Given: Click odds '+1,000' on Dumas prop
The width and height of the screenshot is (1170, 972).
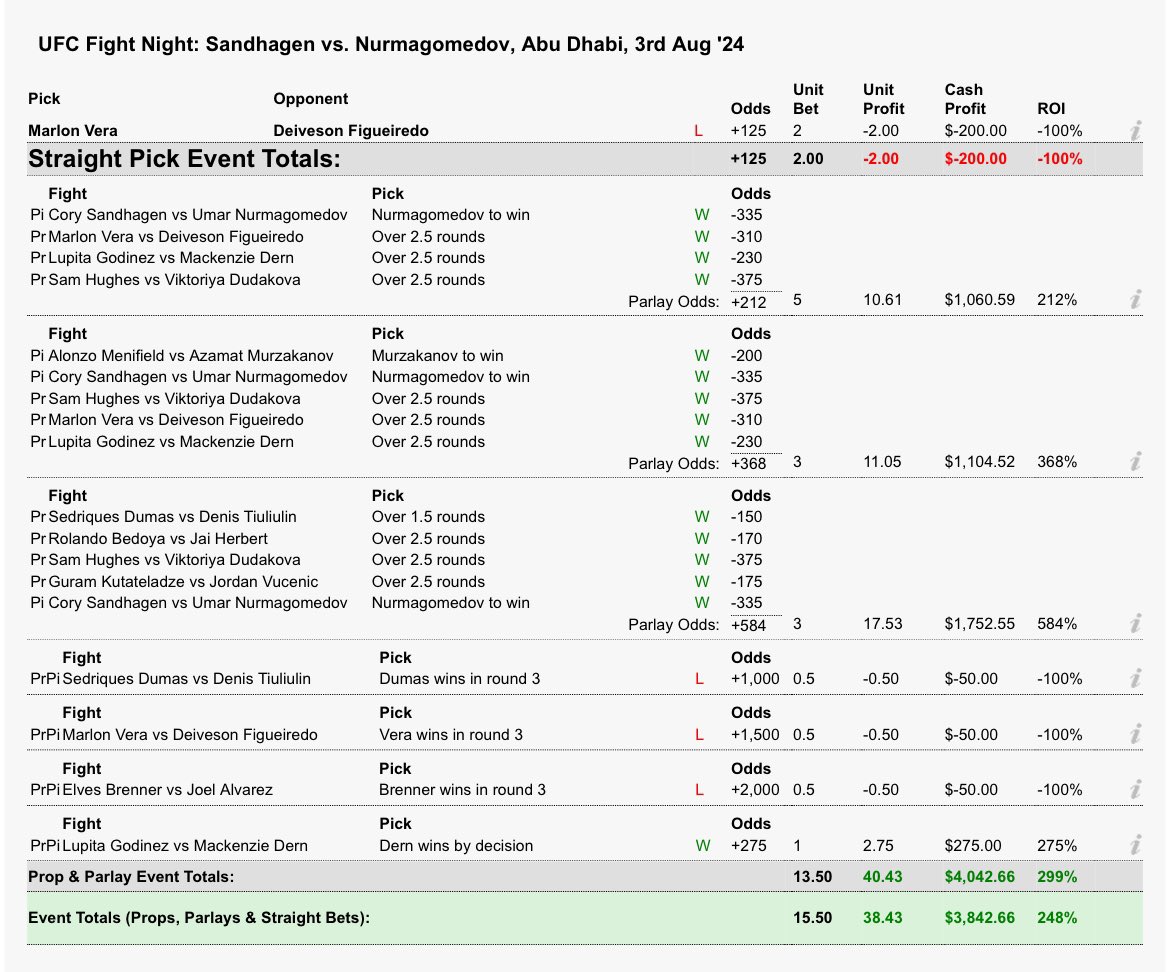Looking at the screenshot, I should pos(755,679).
